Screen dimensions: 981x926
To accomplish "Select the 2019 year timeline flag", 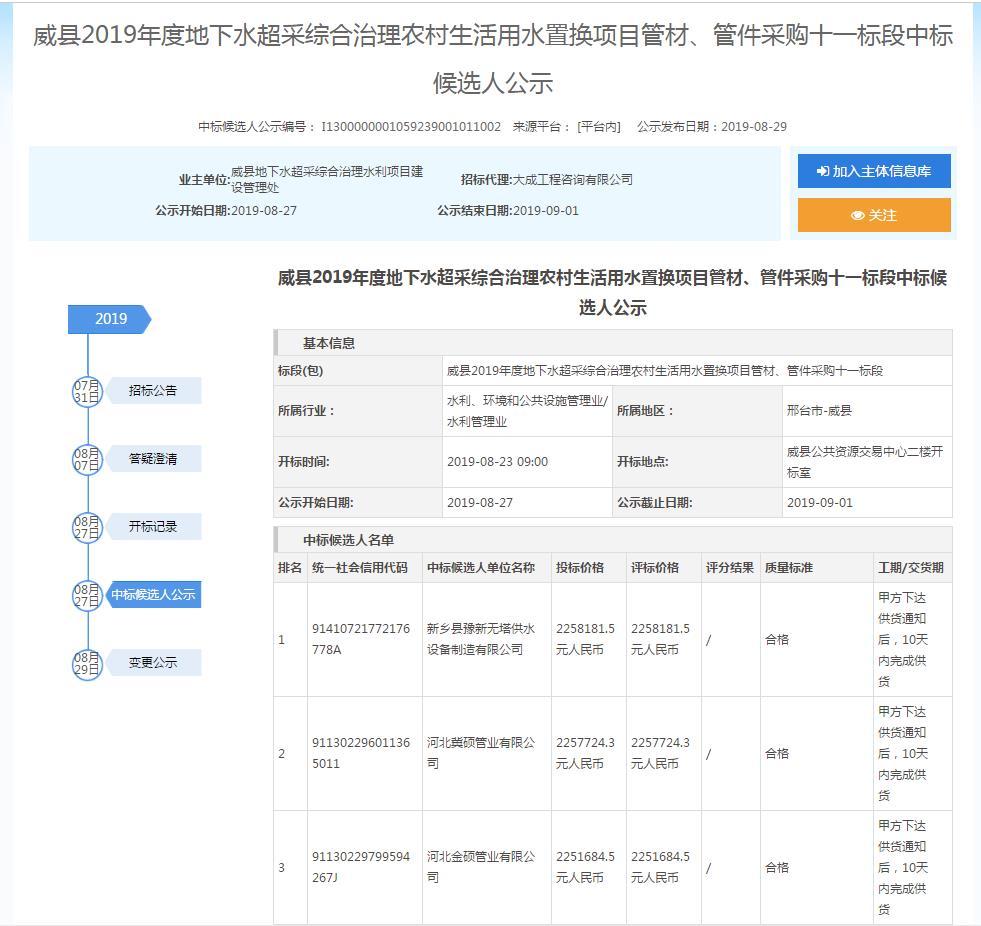I will pyautogui.click(x=110, y=319).
